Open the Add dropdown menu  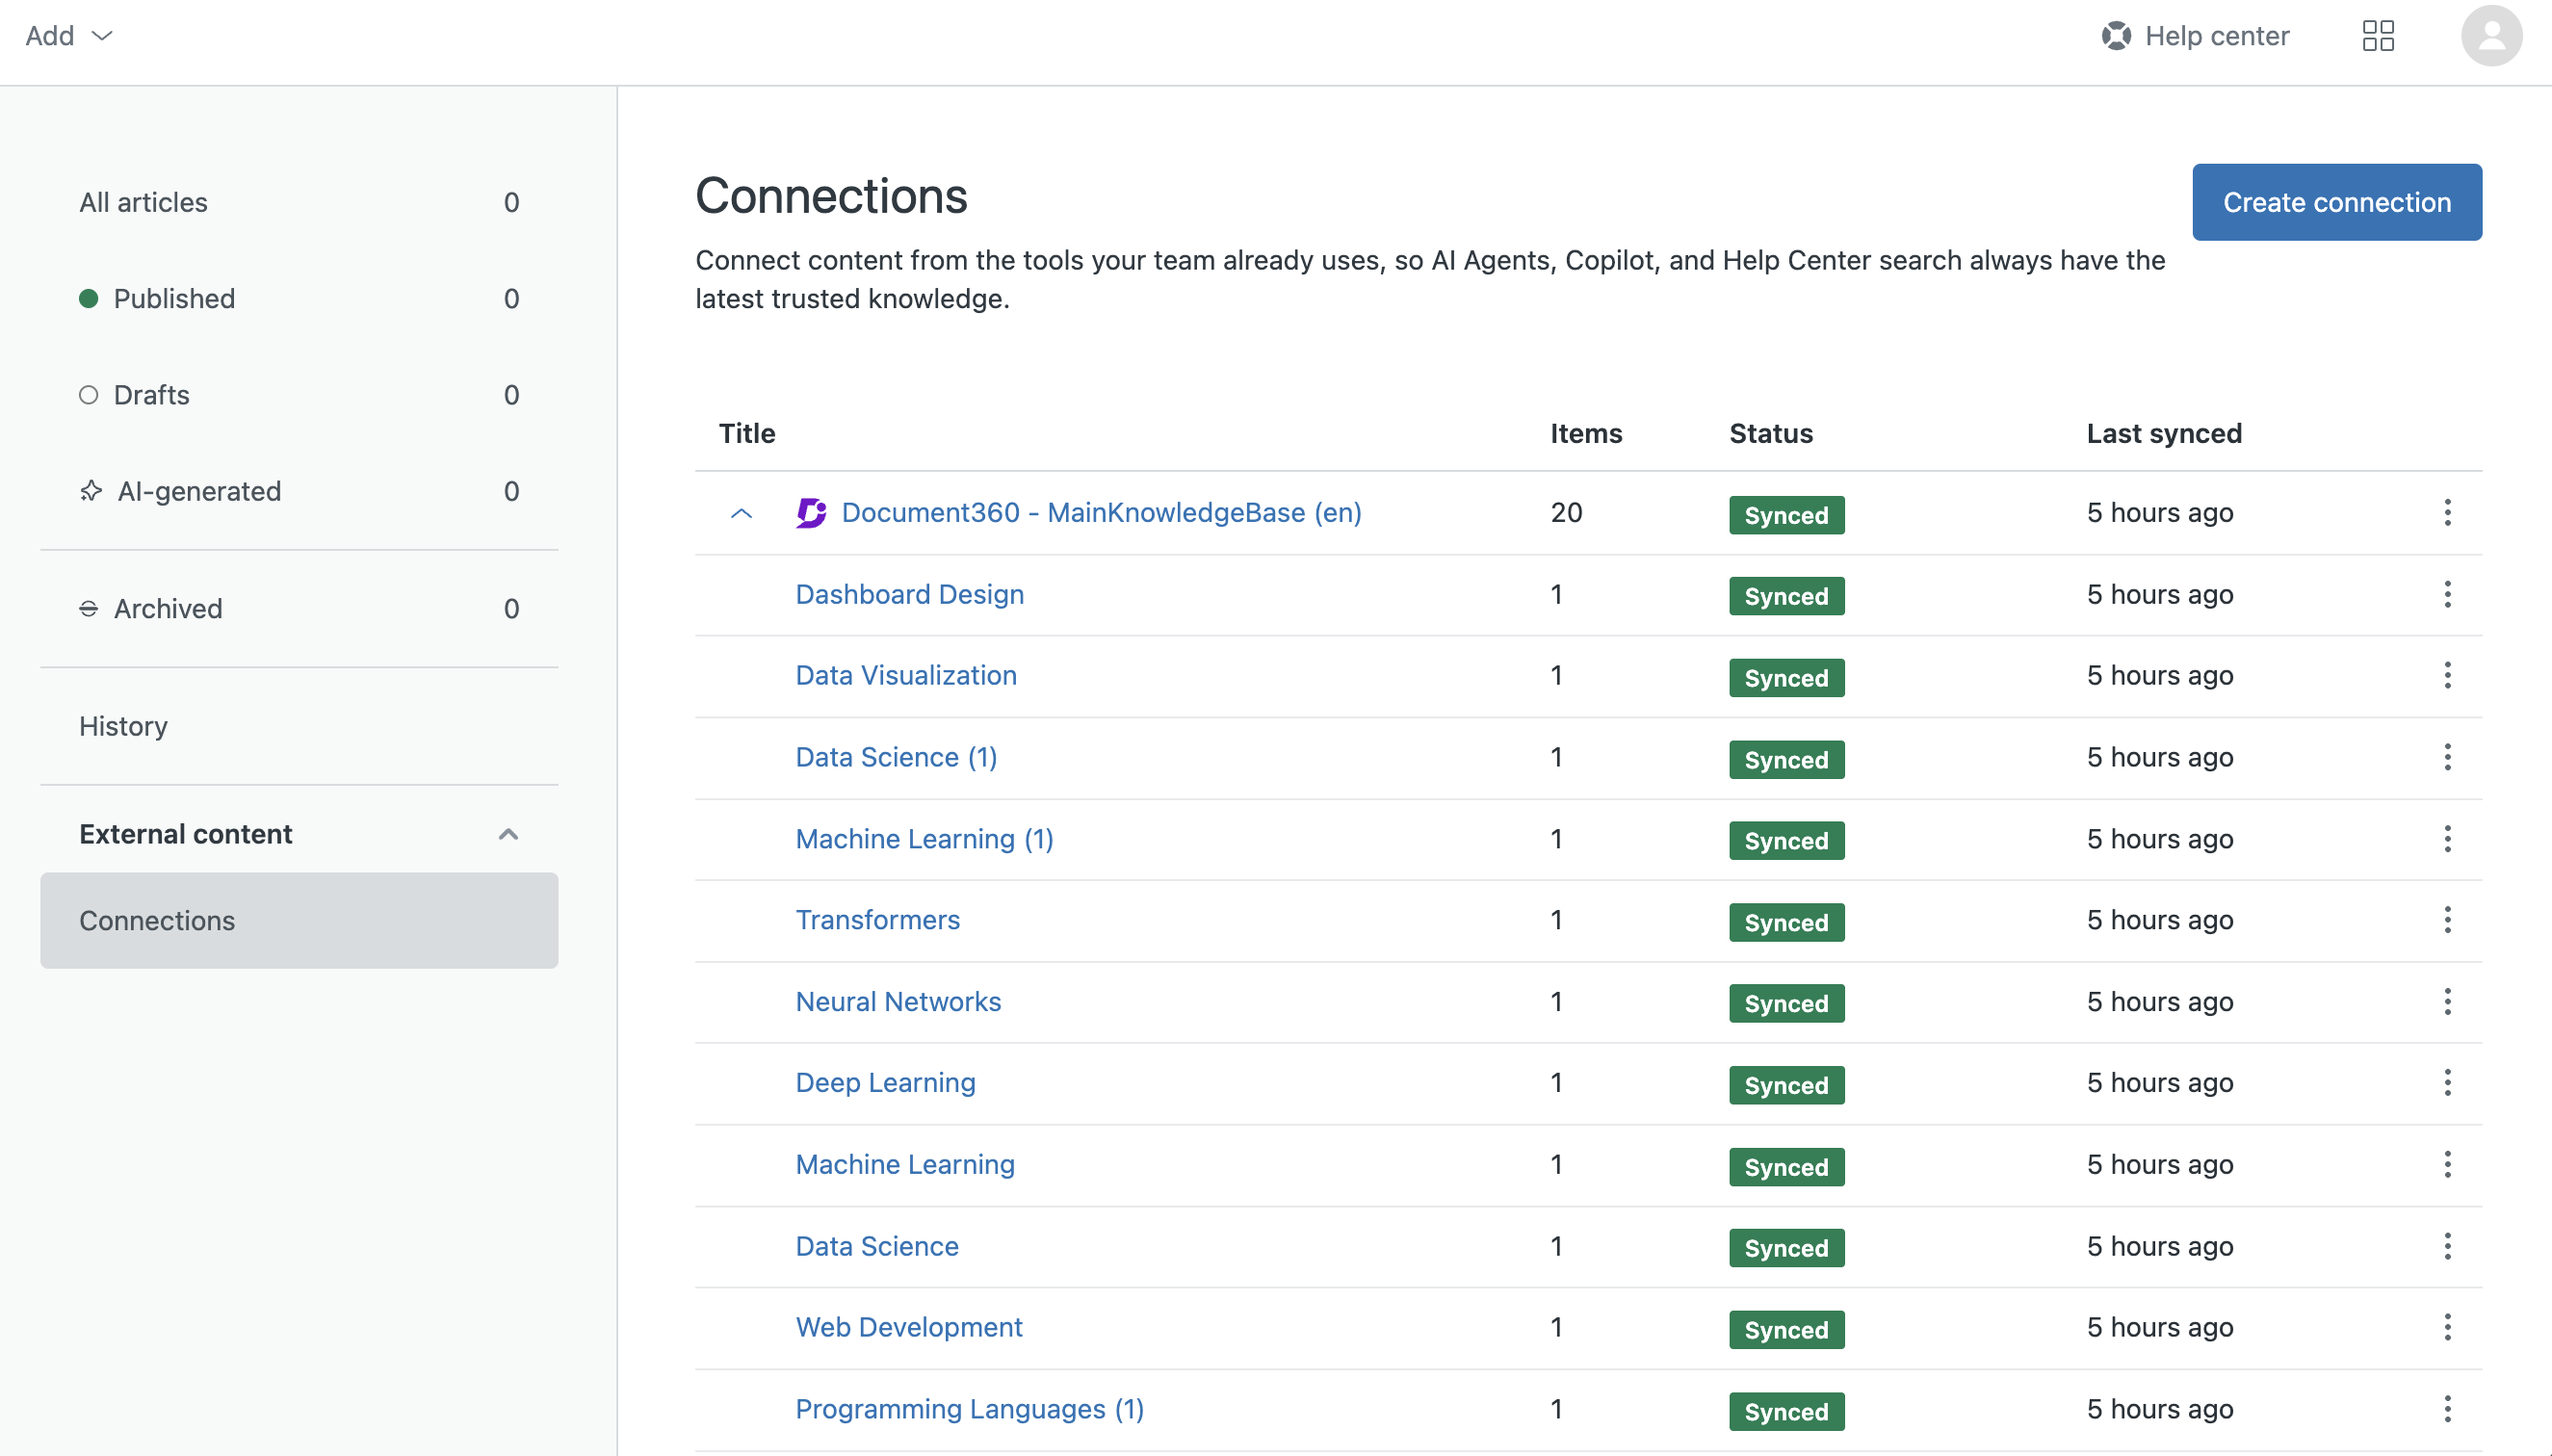68,36
